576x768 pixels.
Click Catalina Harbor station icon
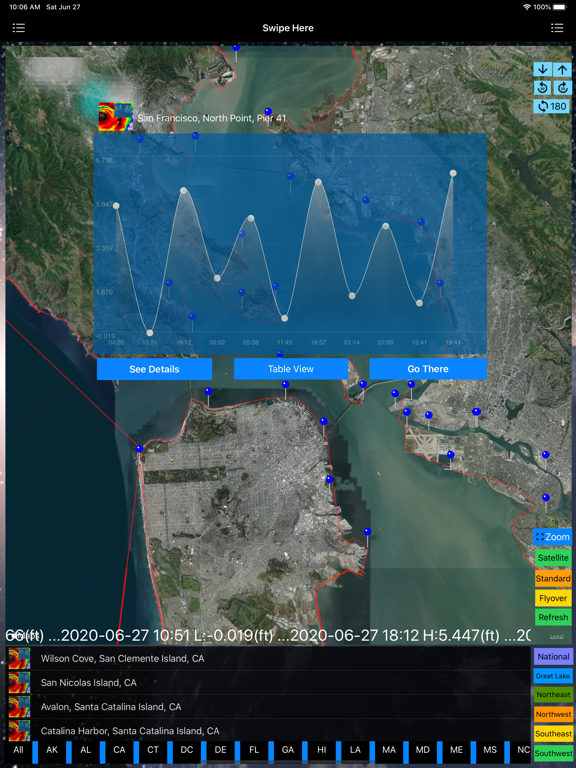coord(19,730)
